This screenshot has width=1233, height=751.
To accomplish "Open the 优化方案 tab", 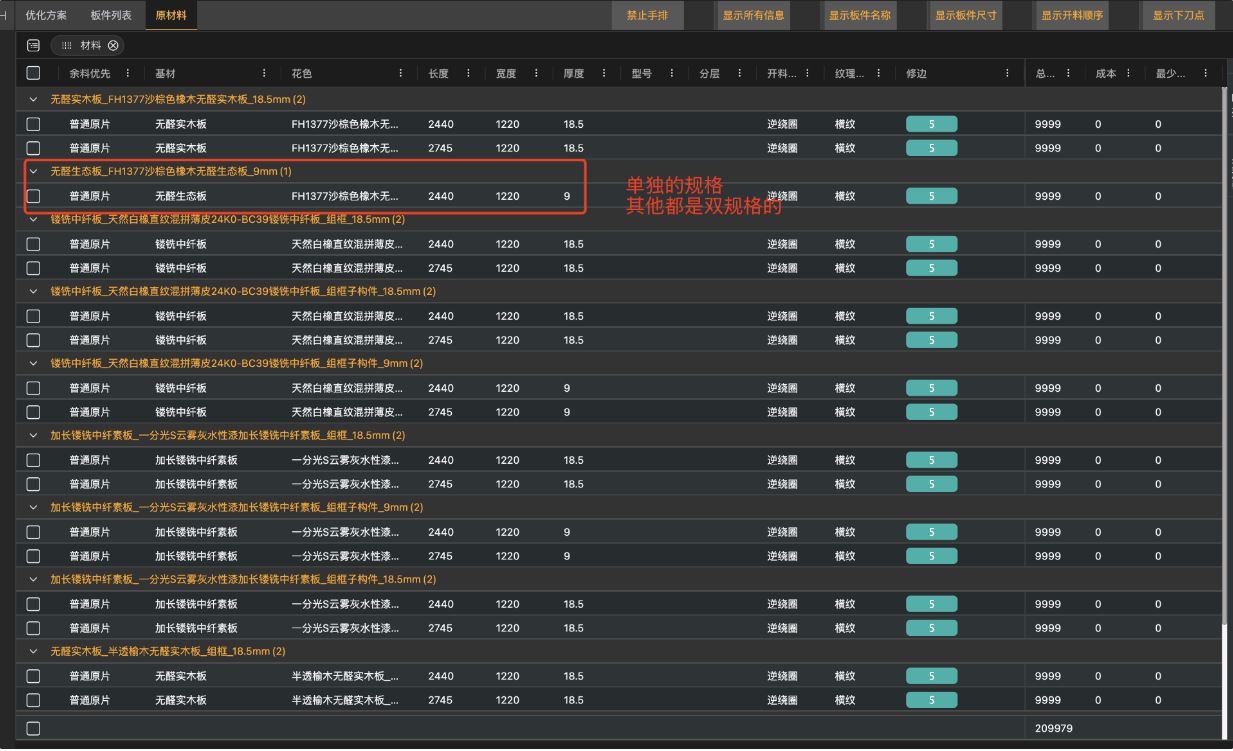I will pyautogui.click(x=46, y=16).
